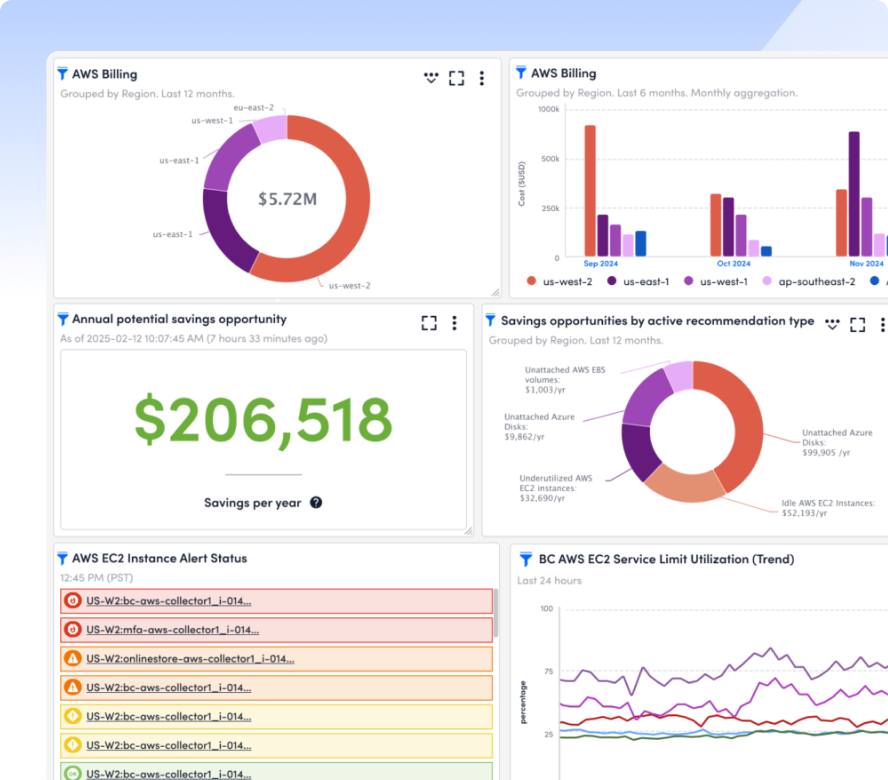
Task: Open orange-flagged US-W2:bc-aws-collector1 link
Action: 169,688
